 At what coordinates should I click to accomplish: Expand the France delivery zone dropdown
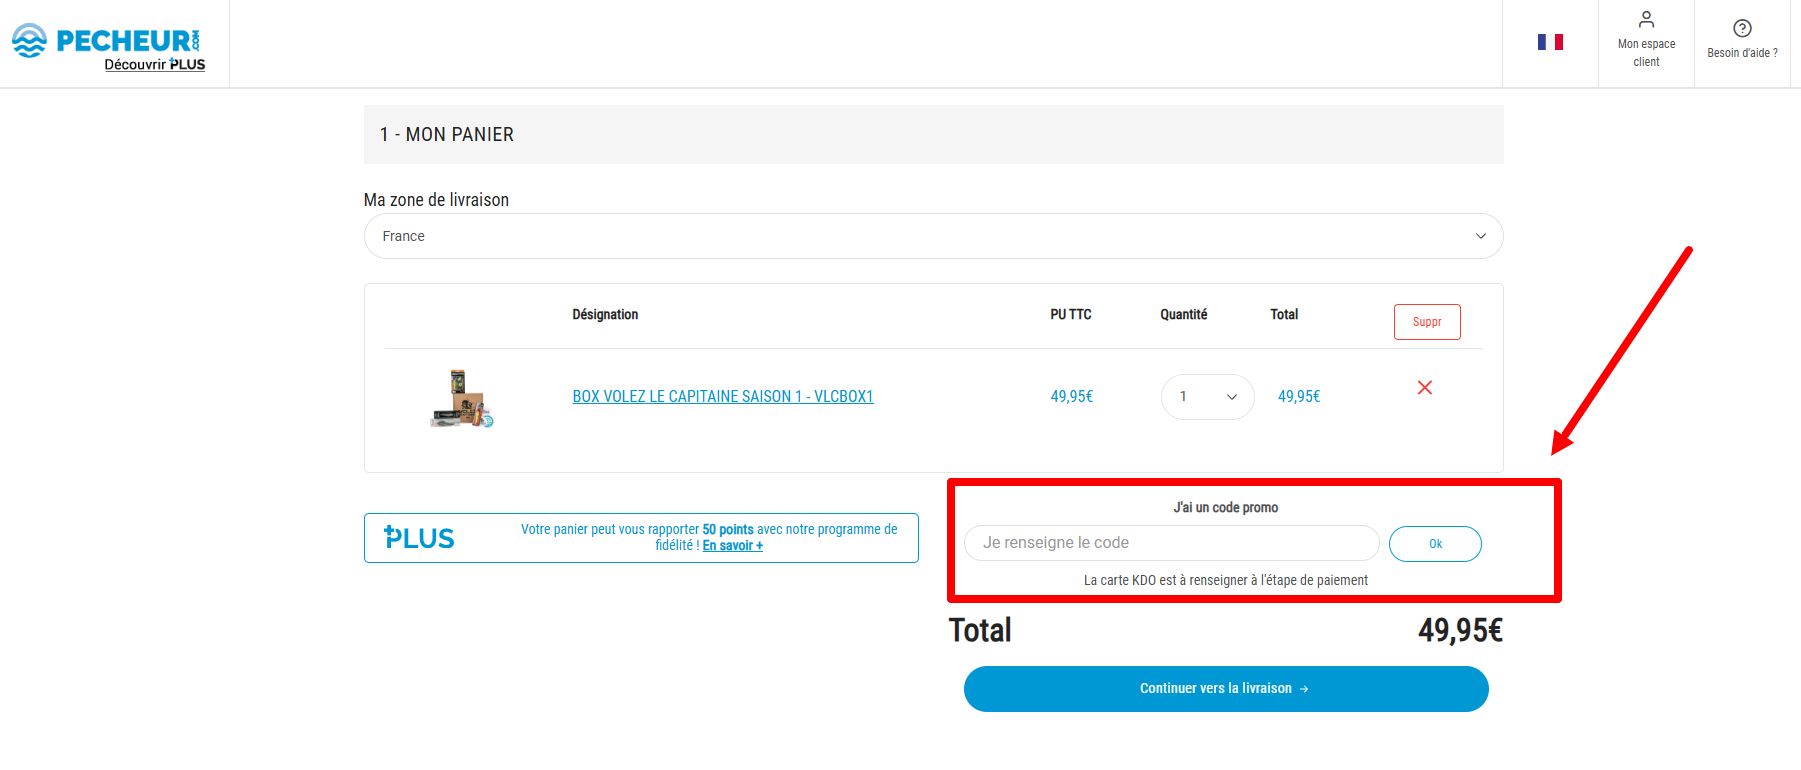point(933,236)
